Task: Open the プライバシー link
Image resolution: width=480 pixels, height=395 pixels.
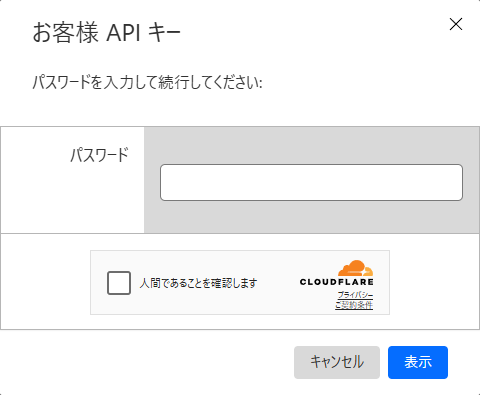Action: [x=355, y=295]
